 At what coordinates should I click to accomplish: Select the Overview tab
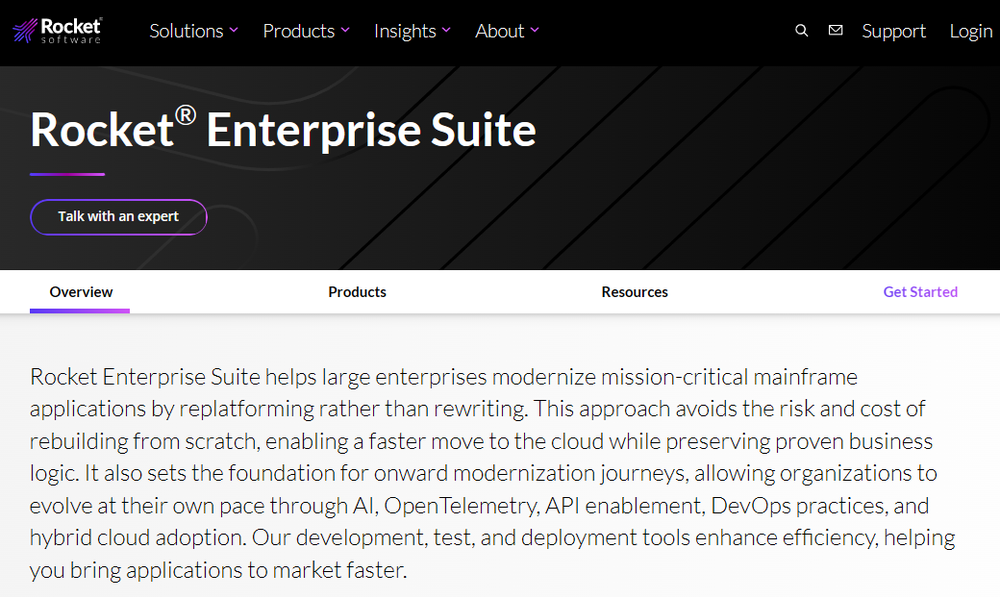click(79, 291)
